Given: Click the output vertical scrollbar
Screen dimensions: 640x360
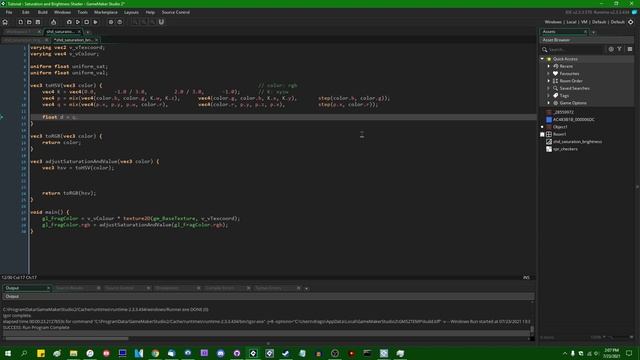Looking at the screenshot, I should point(532,329).
